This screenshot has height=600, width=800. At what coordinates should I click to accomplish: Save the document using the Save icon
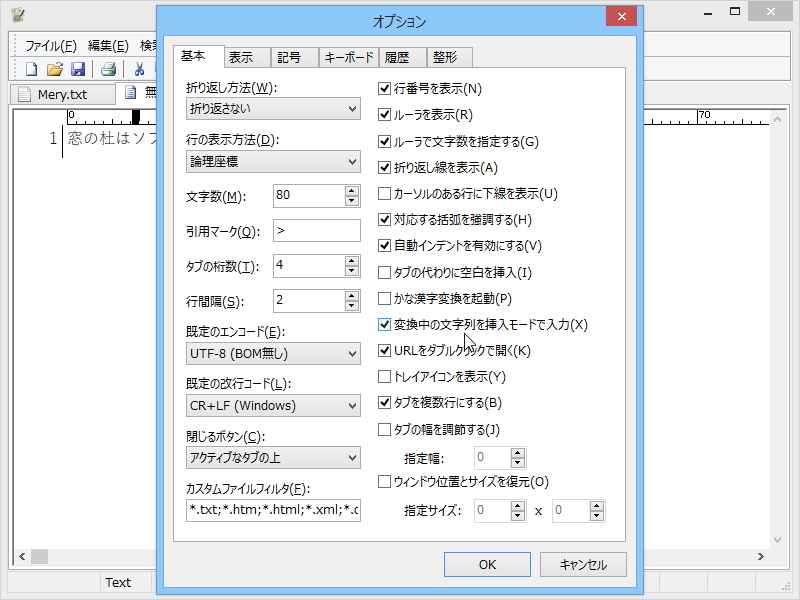pos(79,68)
